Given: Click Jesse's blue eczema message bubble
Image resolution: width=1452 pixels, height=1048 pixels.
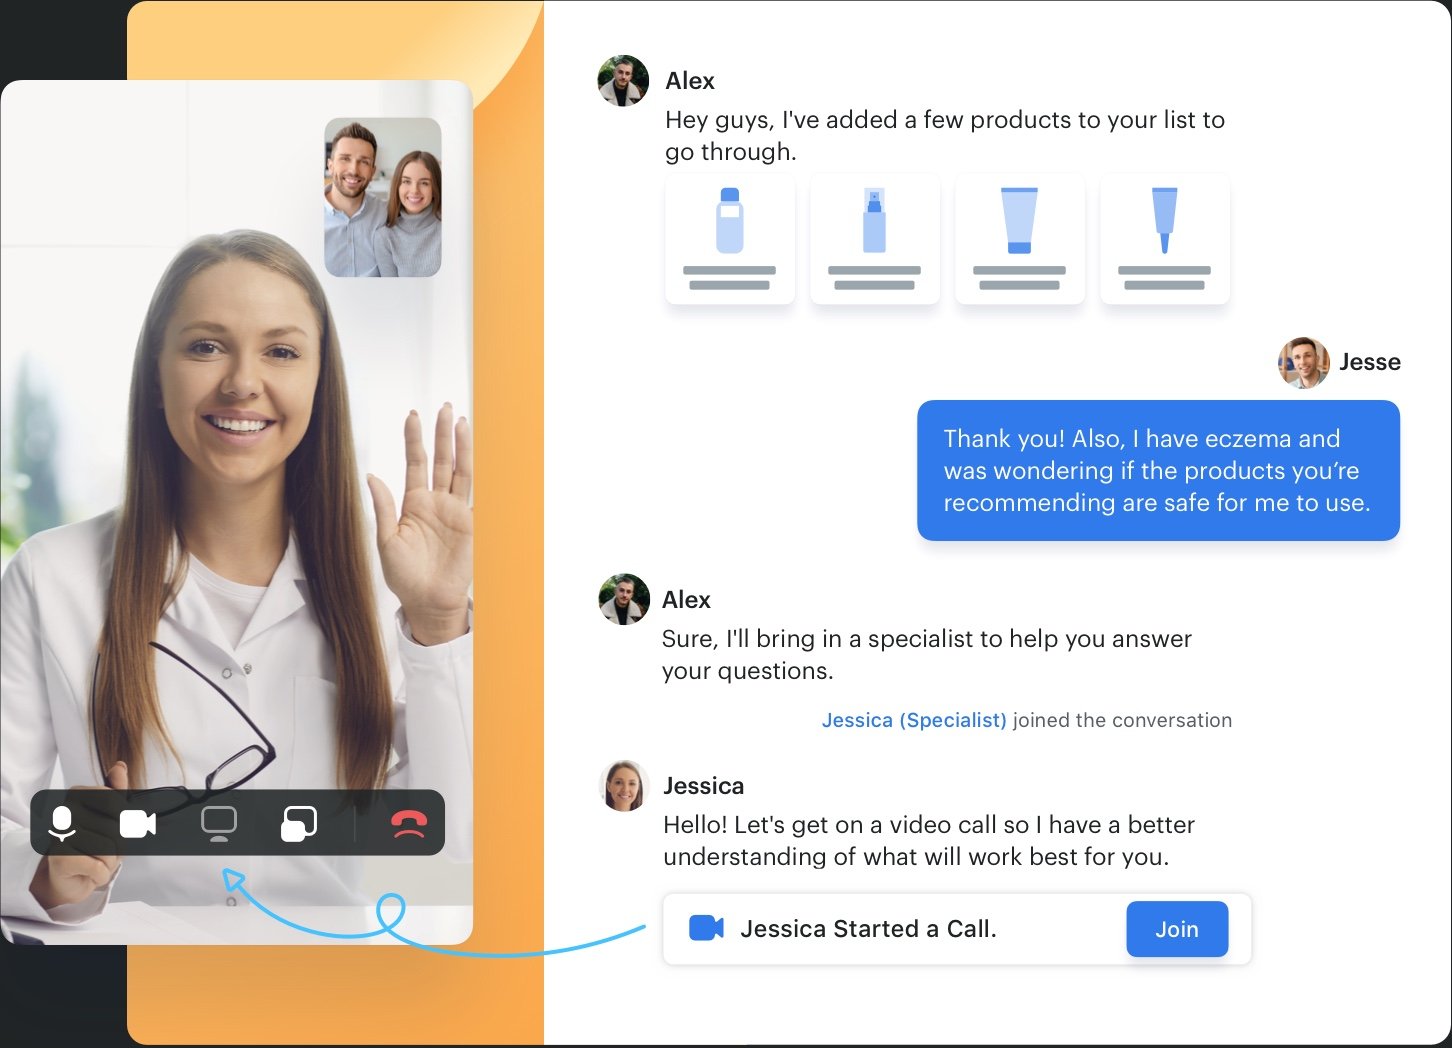Looking at the screenshot, I should pyautogui.click(x=1157, y=470).
